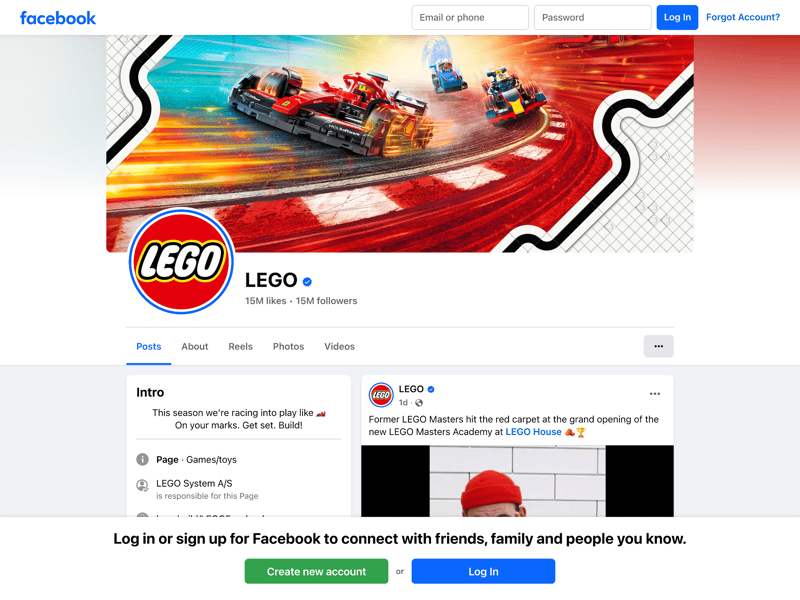Open the post three-dot options menu
Image resolution: width=800 pixels, height=600 pixels.
[655, 394]
